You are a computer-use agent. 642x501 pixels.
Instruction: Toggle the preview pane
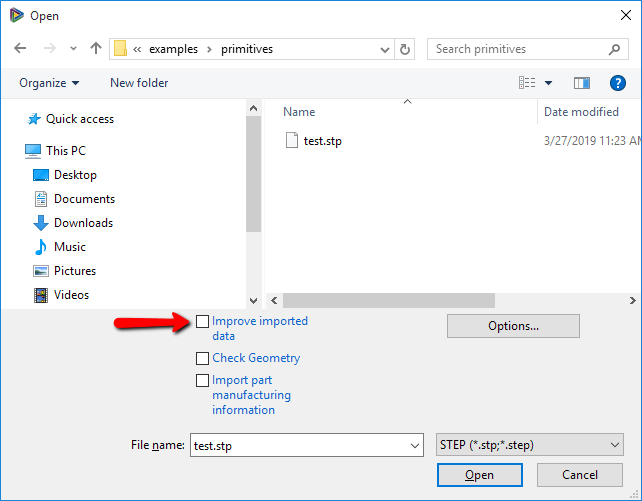[x=581, y=83]
